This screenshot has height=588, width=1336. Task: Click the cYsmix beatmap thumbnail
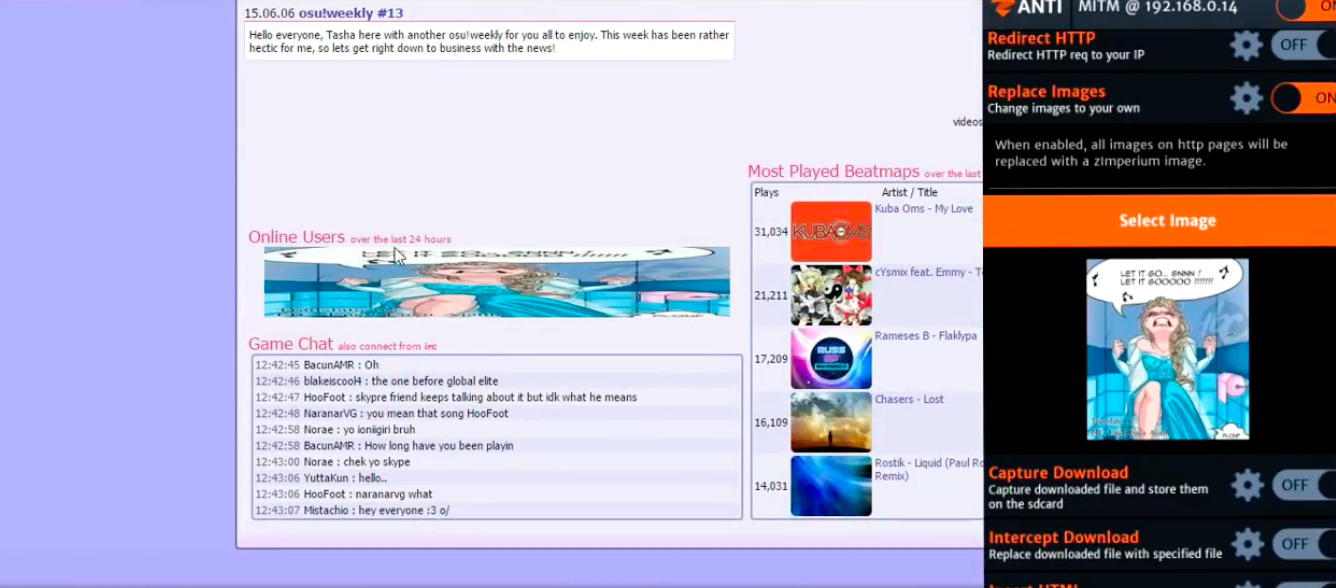point(831,295)
